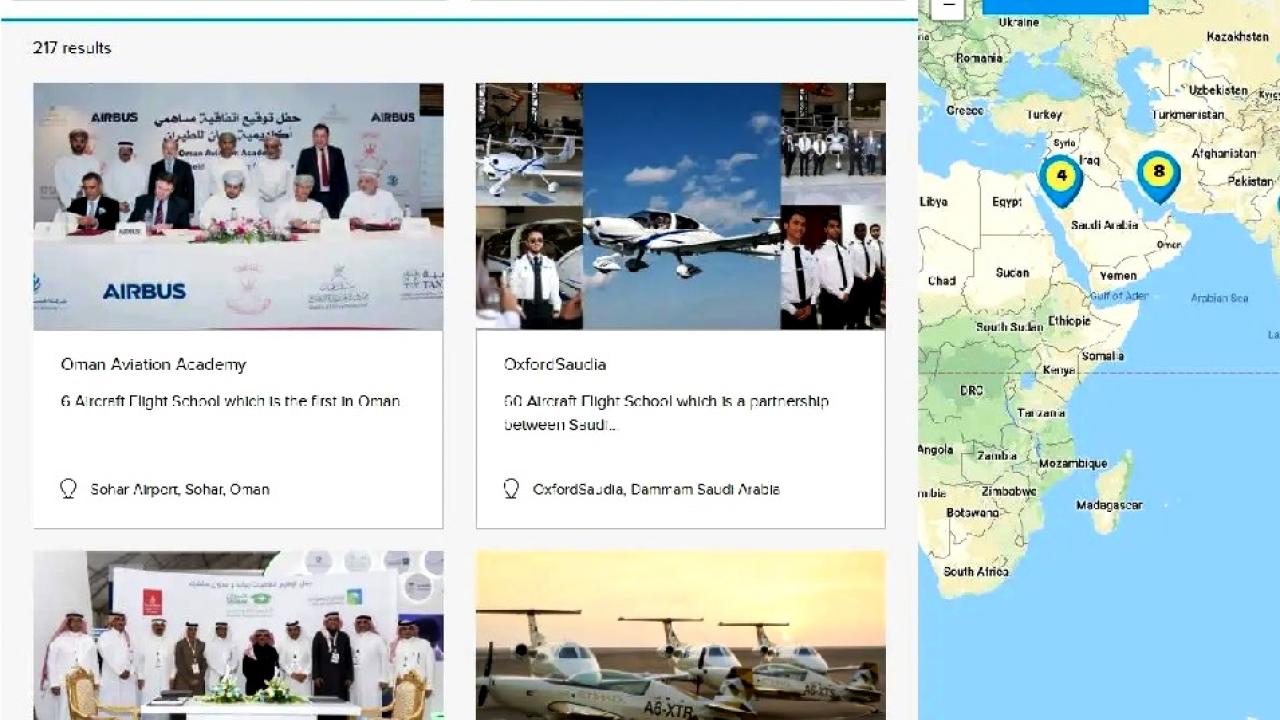Click Madagascar label on the map

[1109, 505]
